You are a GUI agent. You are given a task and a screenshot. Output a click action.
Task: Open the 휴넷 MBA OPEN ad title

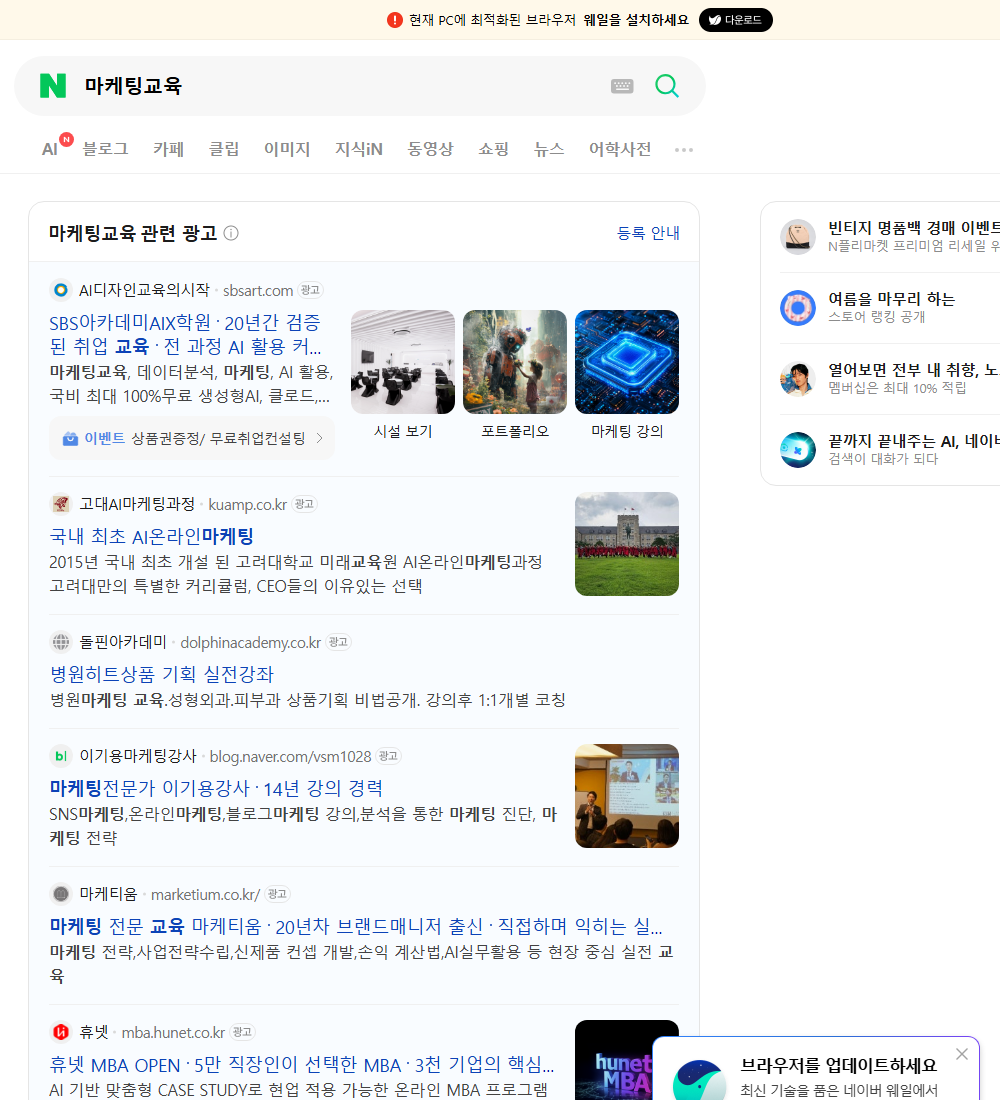click(302, 1064)
